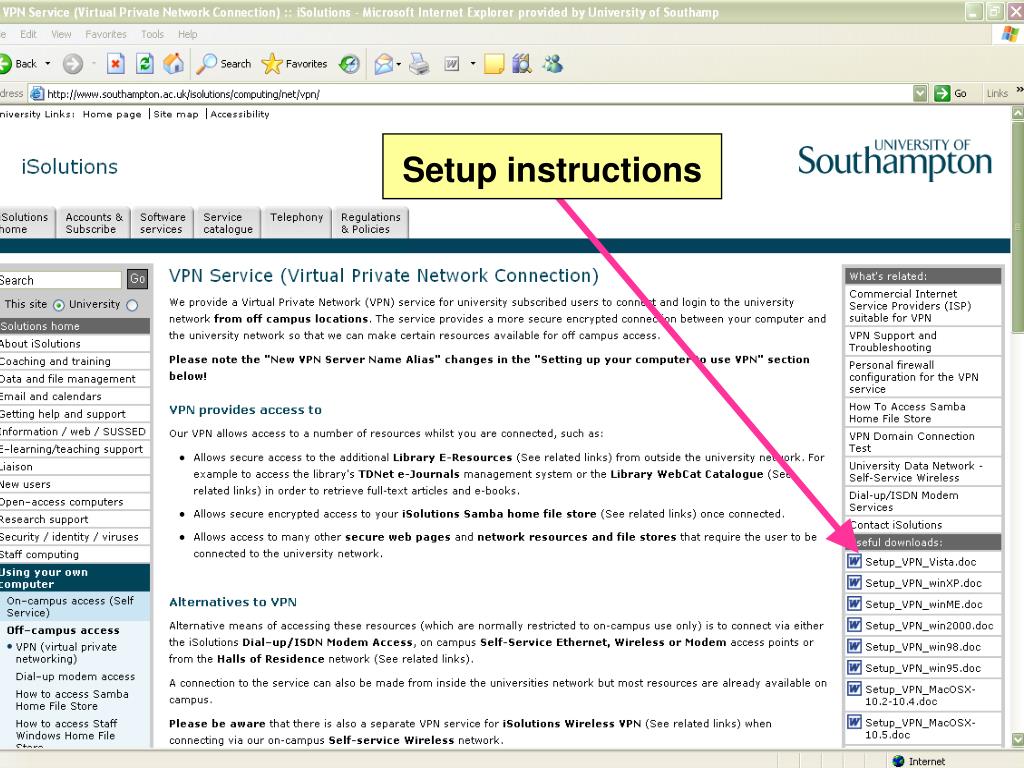Click the Internet zone globe in the status bar
1024x768 pixels.
(x=899, y=761)
